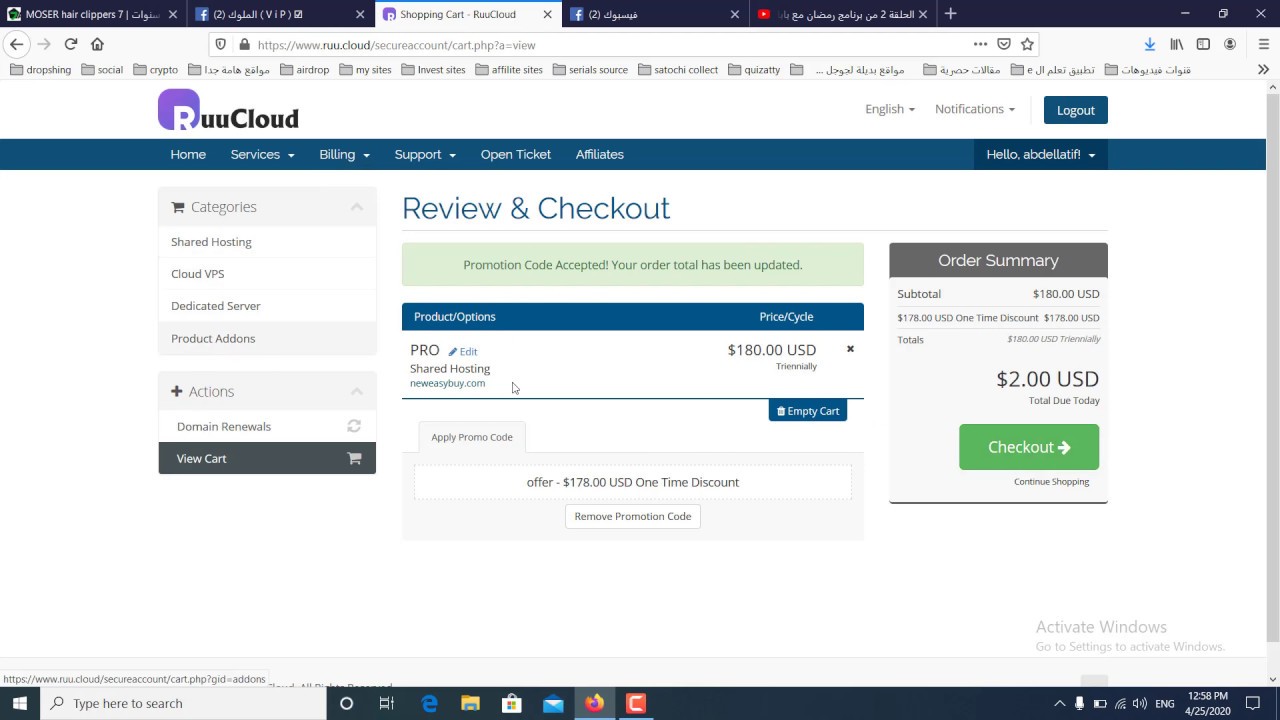1280x720 pixels.
Task: Open Task View on taskbar
Action: click(x=387, y=704)
